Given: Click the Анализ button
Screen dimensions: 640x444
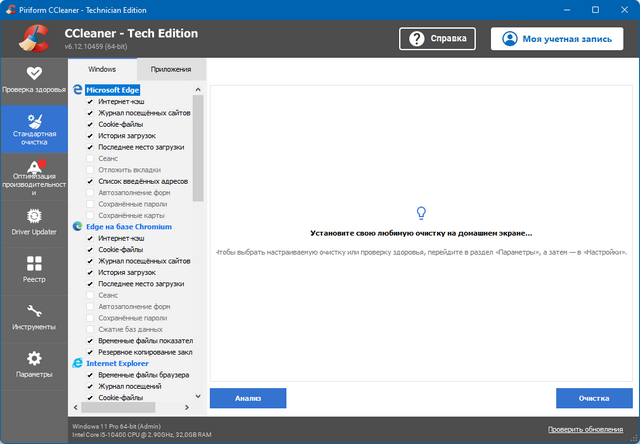Looking at the screenshot, I should pyautogui.click(x=248, y=398).
